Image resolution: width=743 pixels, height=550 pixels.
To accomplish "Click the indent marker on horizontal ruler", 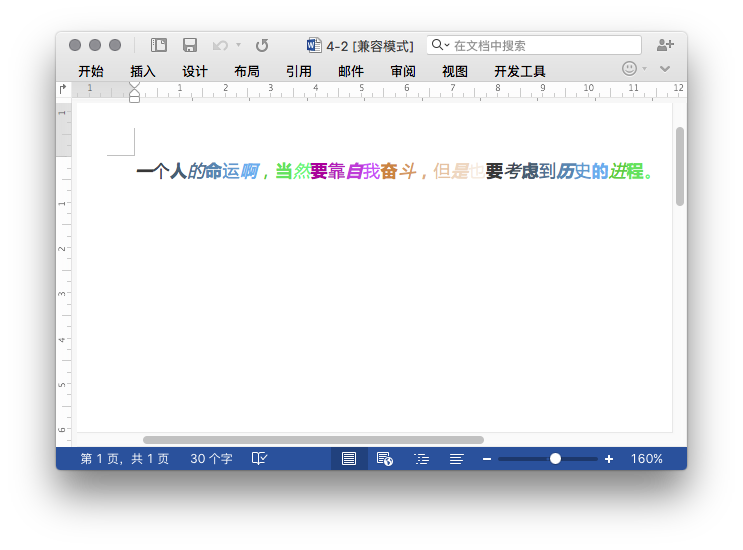I will (135, 92).
